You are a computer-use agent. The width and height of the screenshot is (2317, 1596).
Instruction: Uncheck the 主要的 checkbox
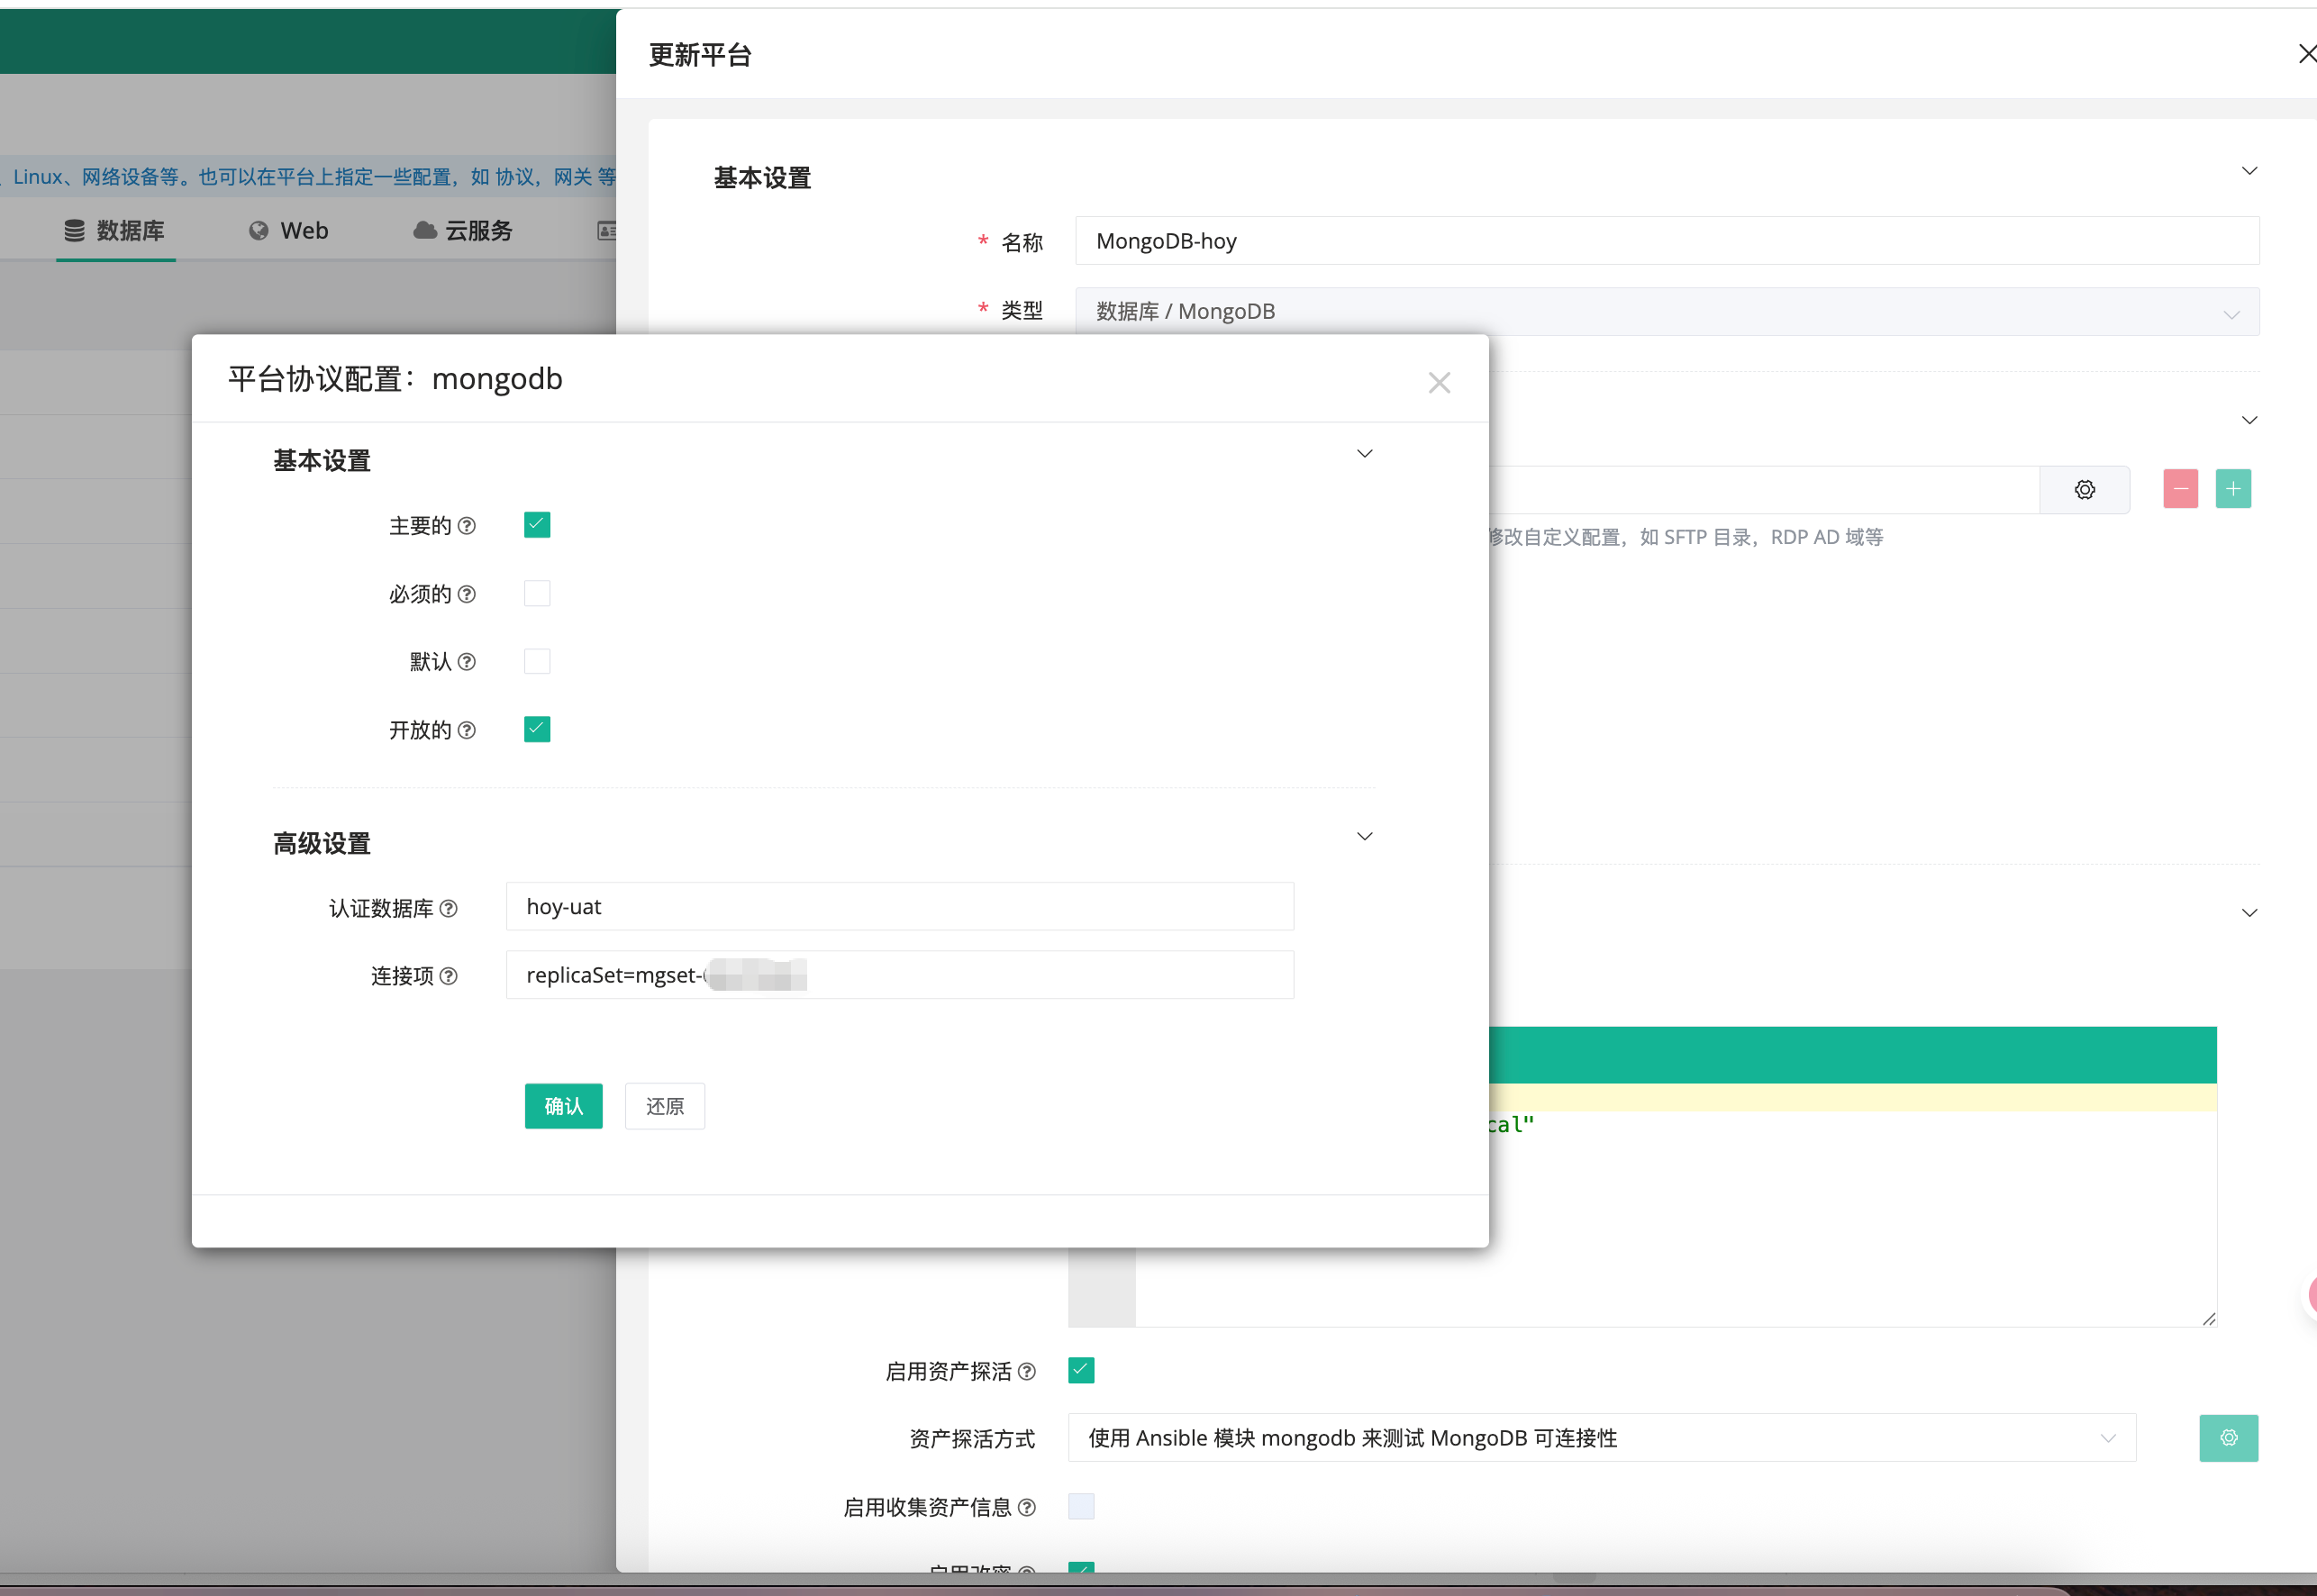537,525
